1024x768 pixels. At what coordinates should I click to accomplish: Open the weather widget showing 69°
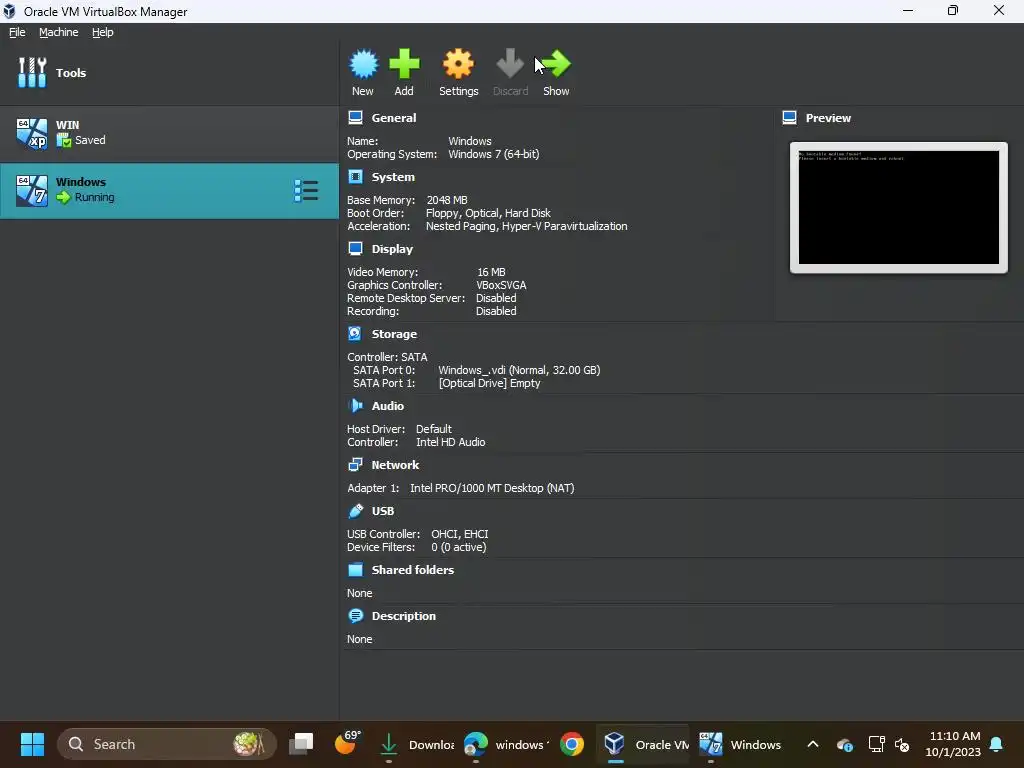(347, 743)
